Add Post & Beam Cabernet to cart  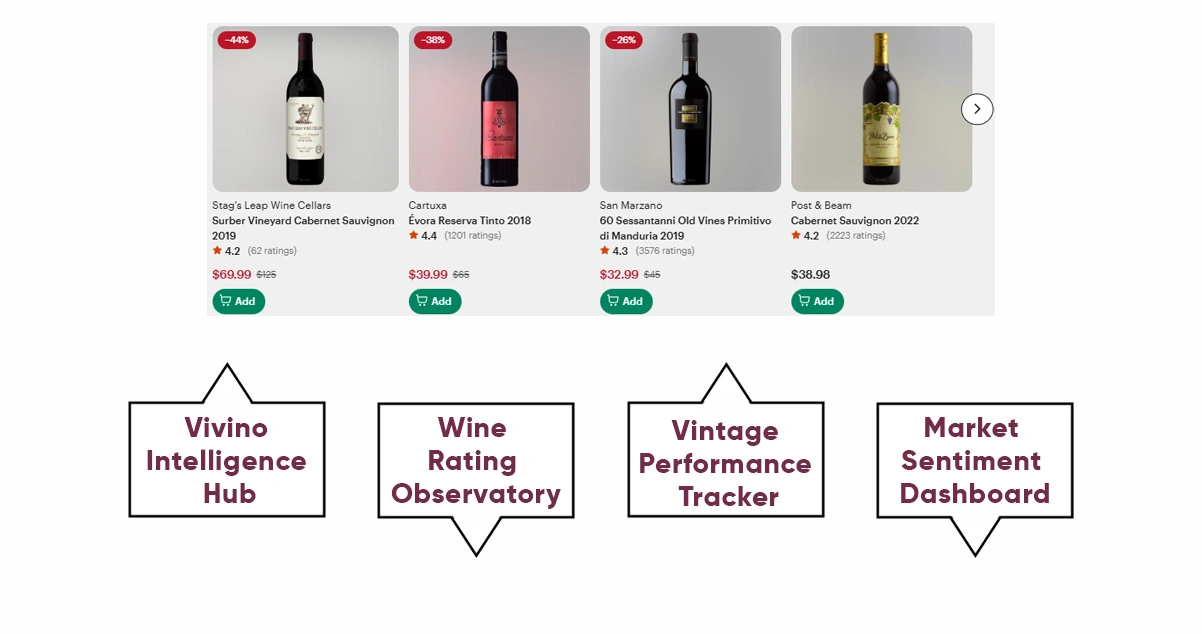coord(817,301)
